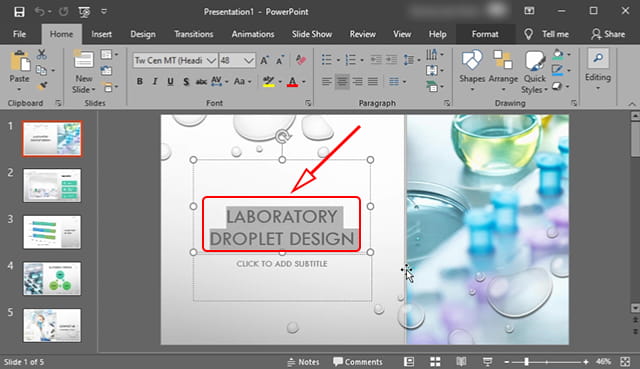Click to add subtitle placeholder
Viewport: 640px width, 369px height.
(x=282, y=264)
